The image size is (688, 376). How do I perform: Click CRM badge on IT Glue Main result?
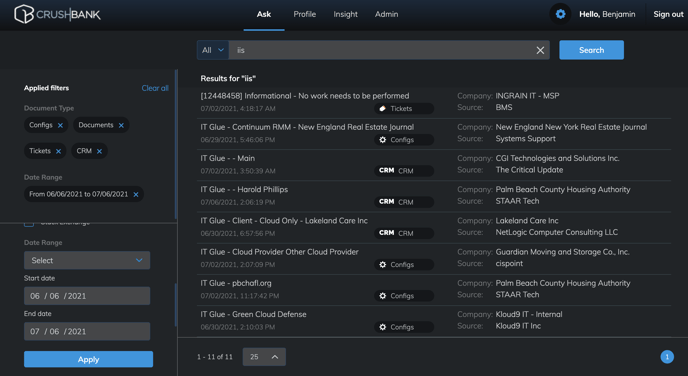click(386, 171)
